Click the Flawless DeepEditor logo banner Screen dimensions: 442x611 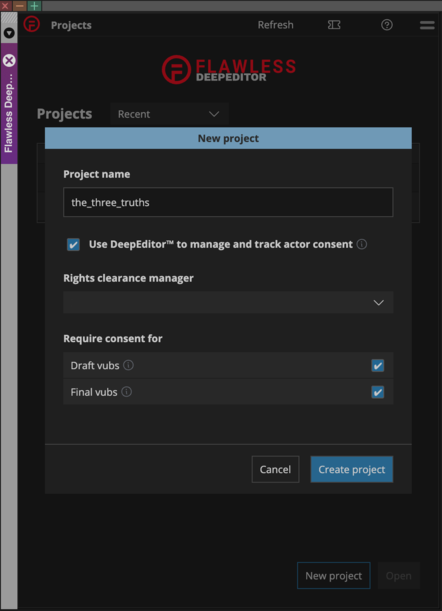coord(229,70)
